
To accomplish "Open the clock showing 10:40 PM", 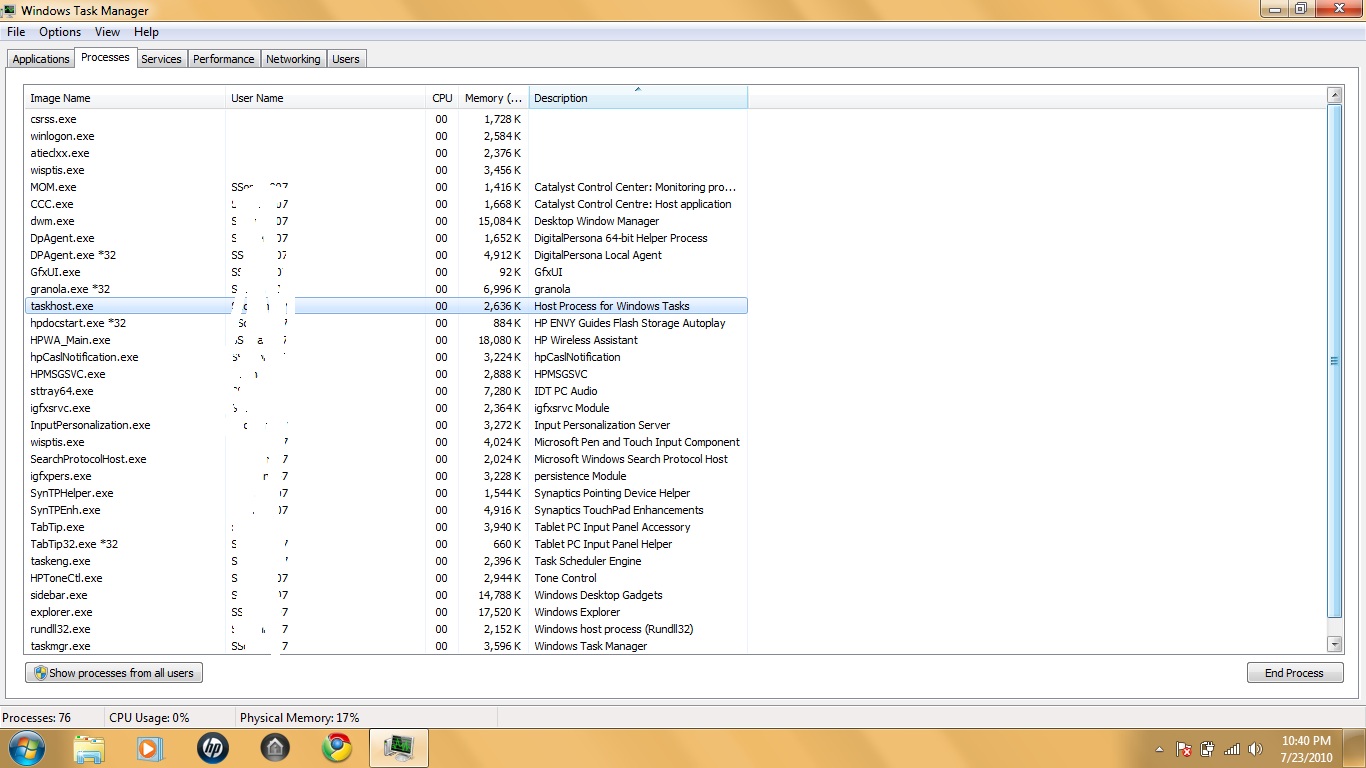I will (1306, 748).
